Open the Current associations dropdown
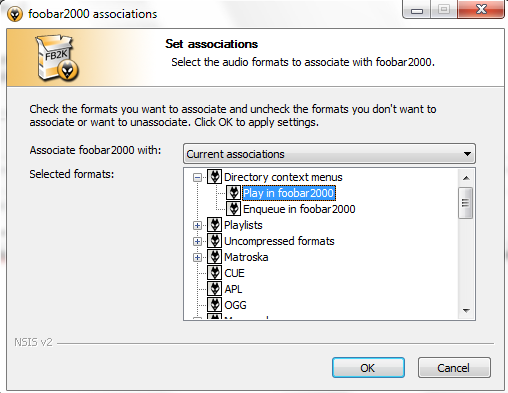Image resolution: width=508 pixels, height=393 pixels. [x=329, y=154]
